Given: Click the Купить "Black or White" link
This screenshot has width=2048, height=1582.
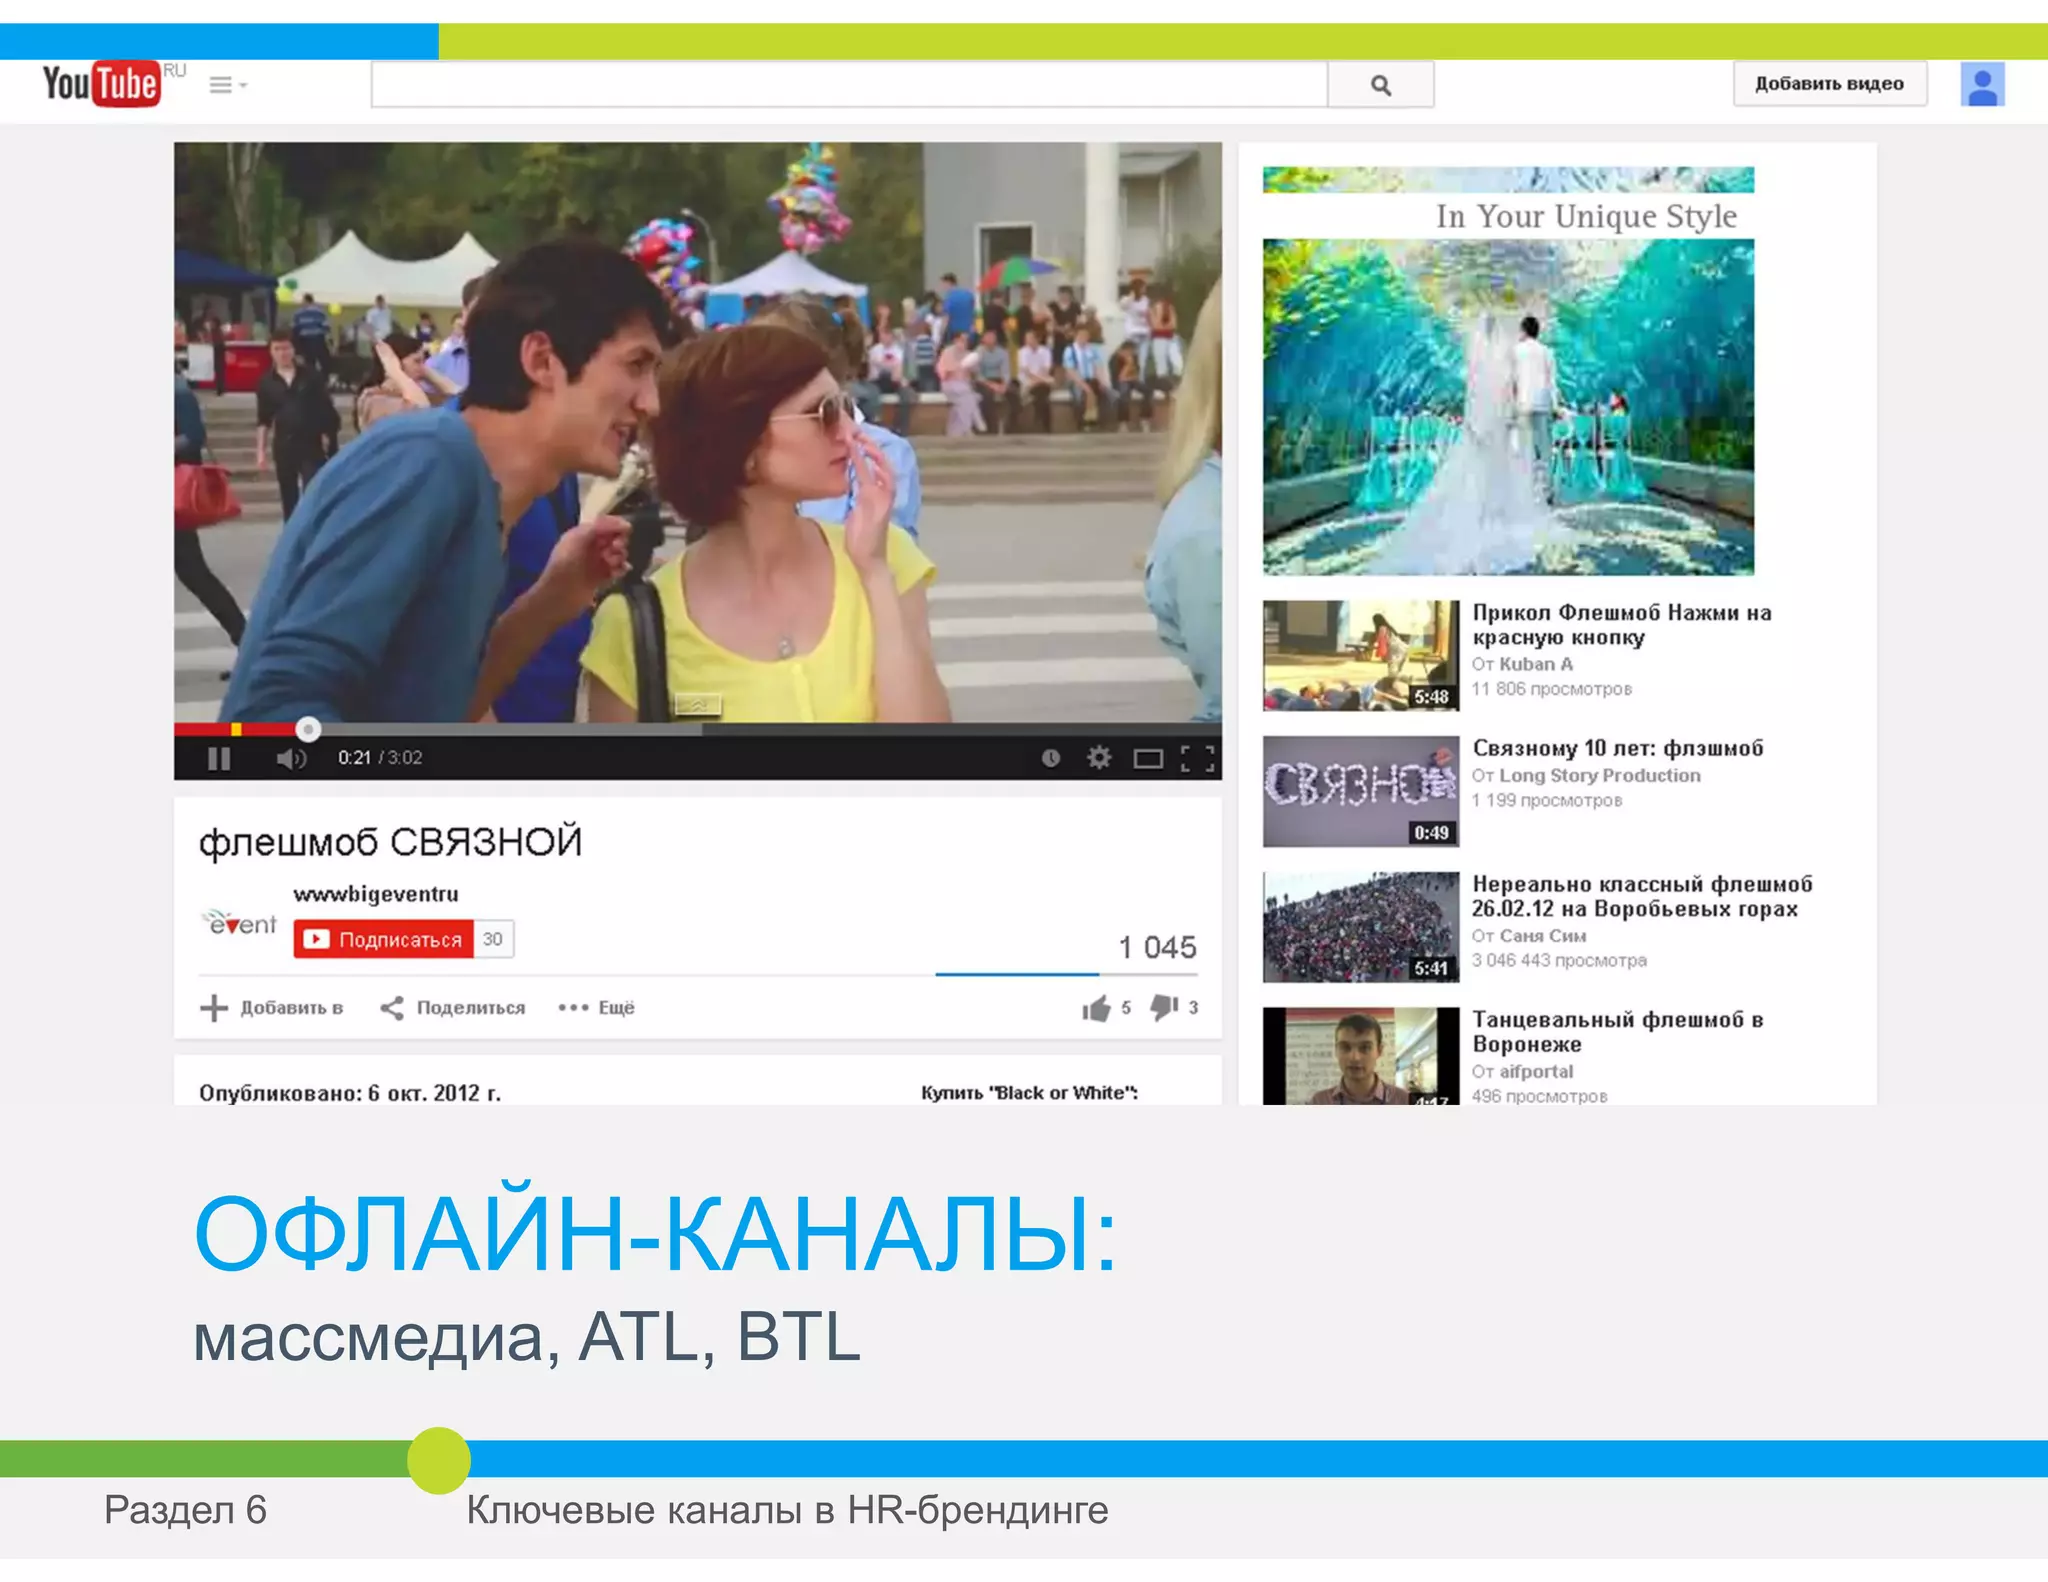Looking at the screenshot, I should pyautogui.click(x=1029, y=1093).
